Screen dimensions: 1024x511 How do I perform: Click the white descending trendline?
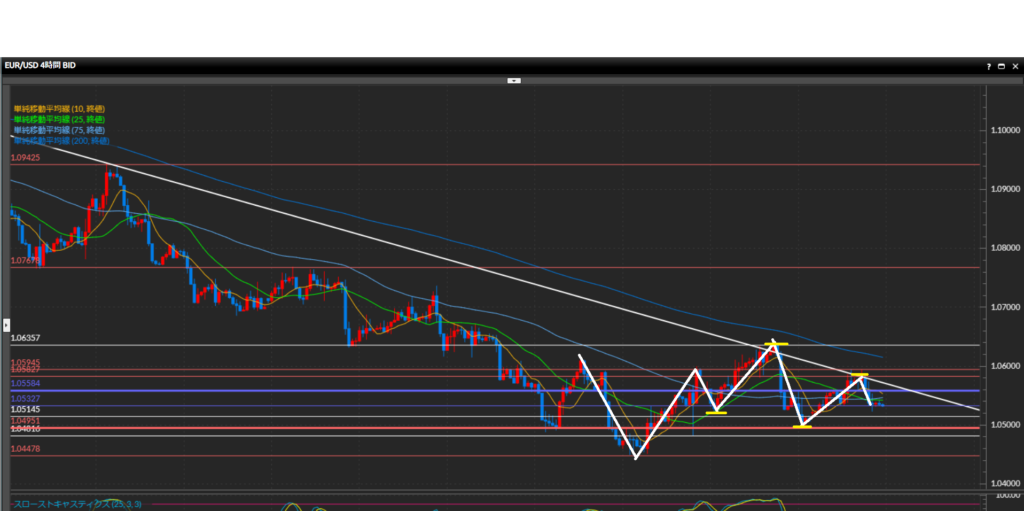click(400, 246)
